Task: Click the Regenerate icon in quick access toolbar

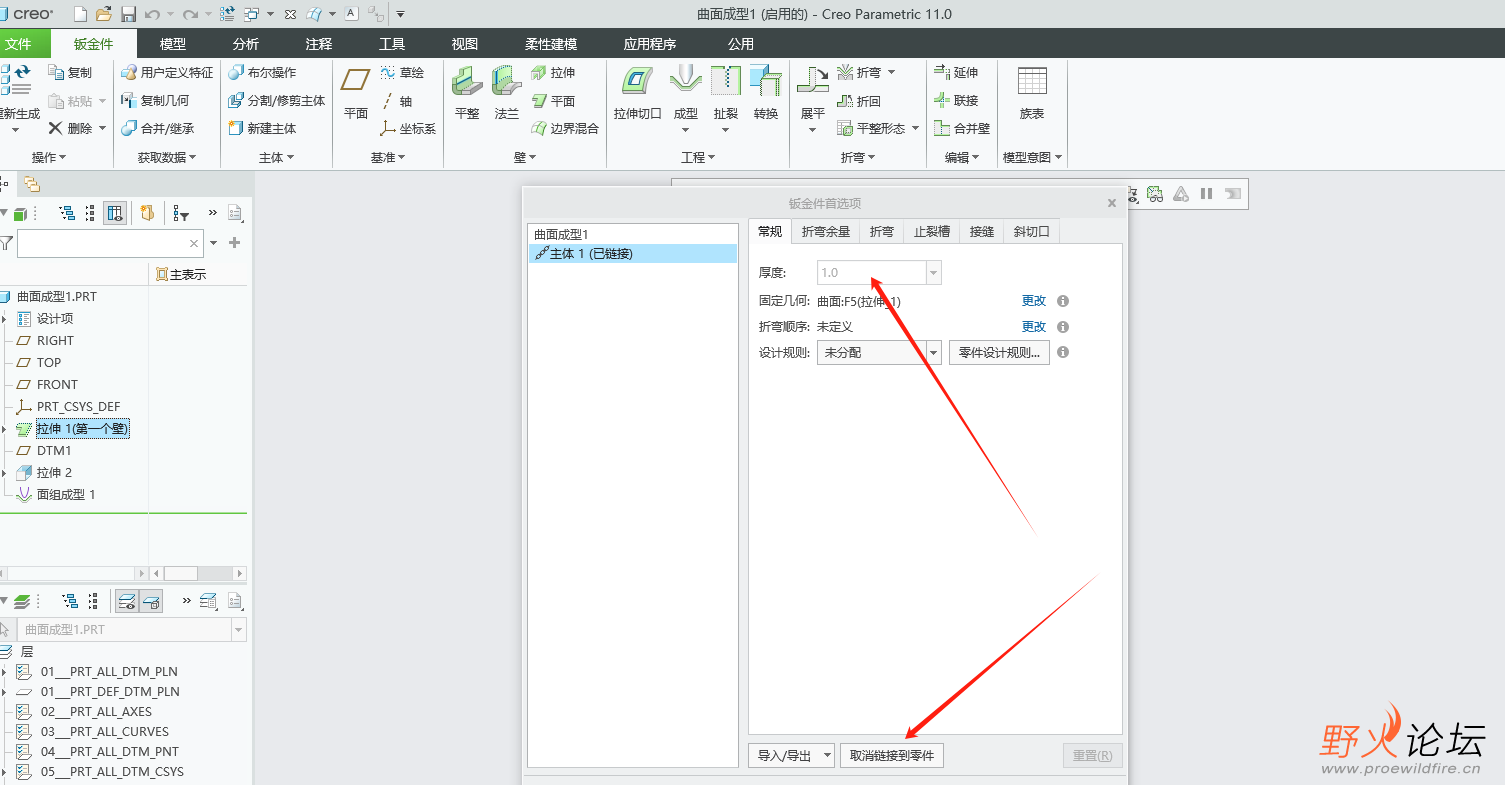Action: tap(227, 14)
